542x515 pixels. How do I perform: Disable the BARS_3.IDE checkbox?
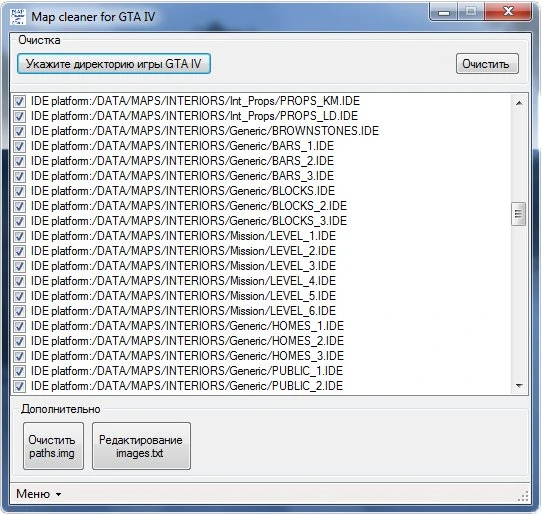point(19,176)
